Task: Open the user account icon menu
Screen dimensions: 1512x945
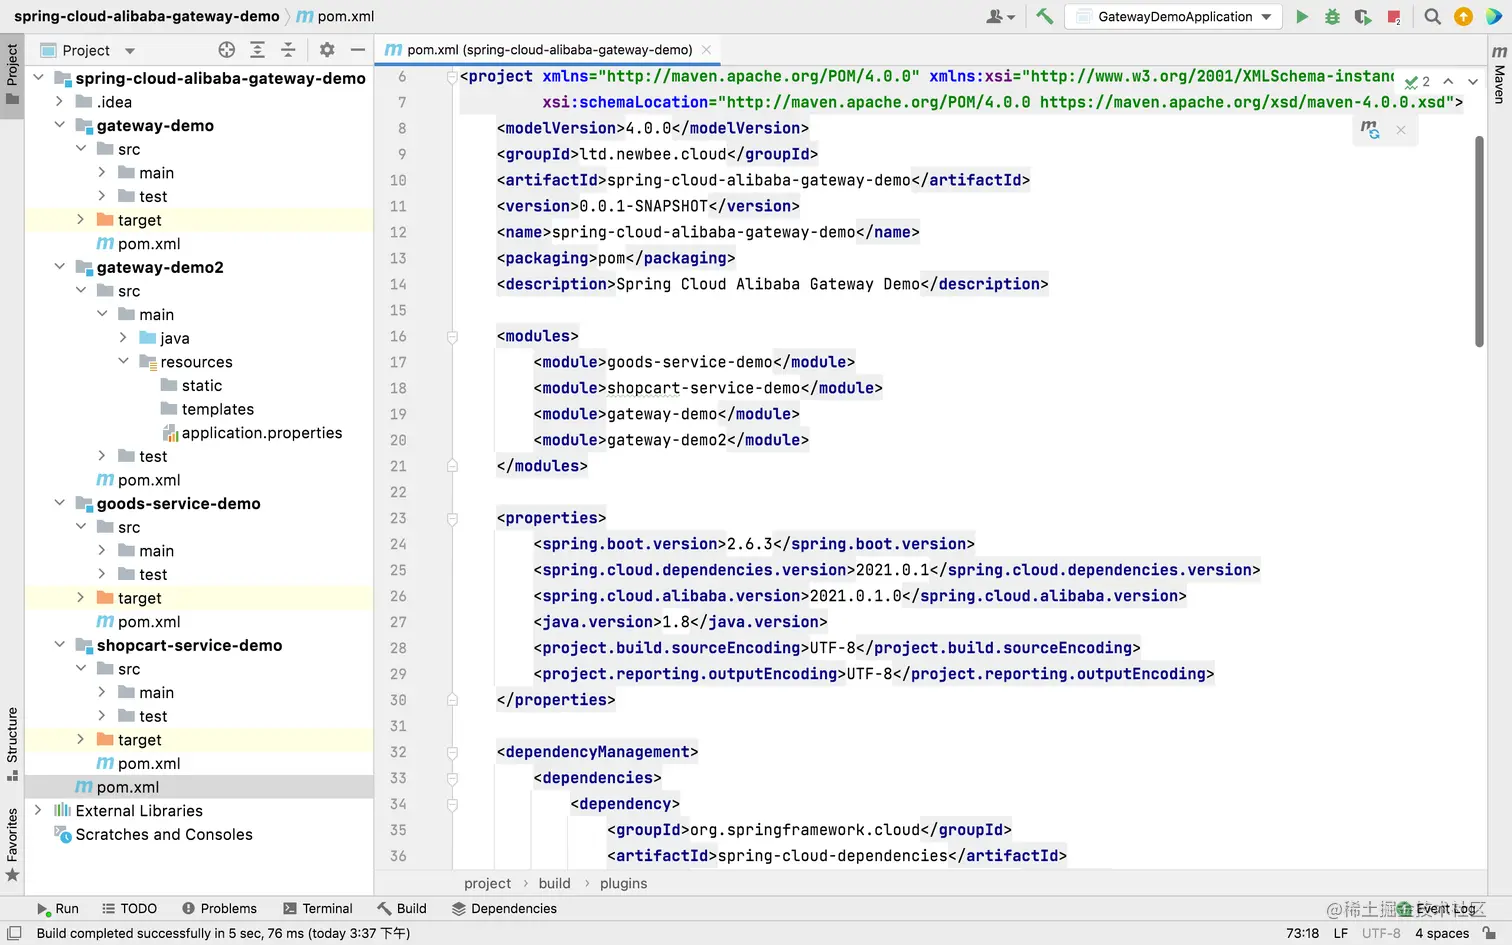Action: point(1000,16)
